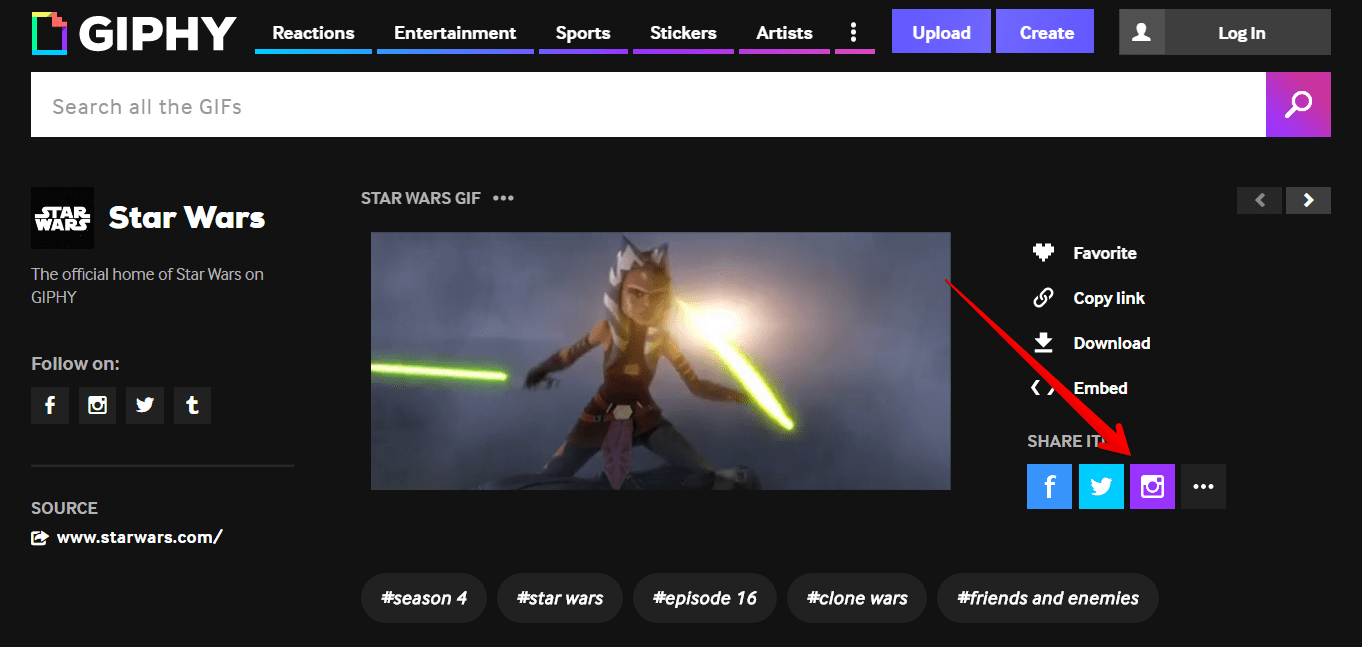
Task: Click the Create button
Action: [1046, 32]
